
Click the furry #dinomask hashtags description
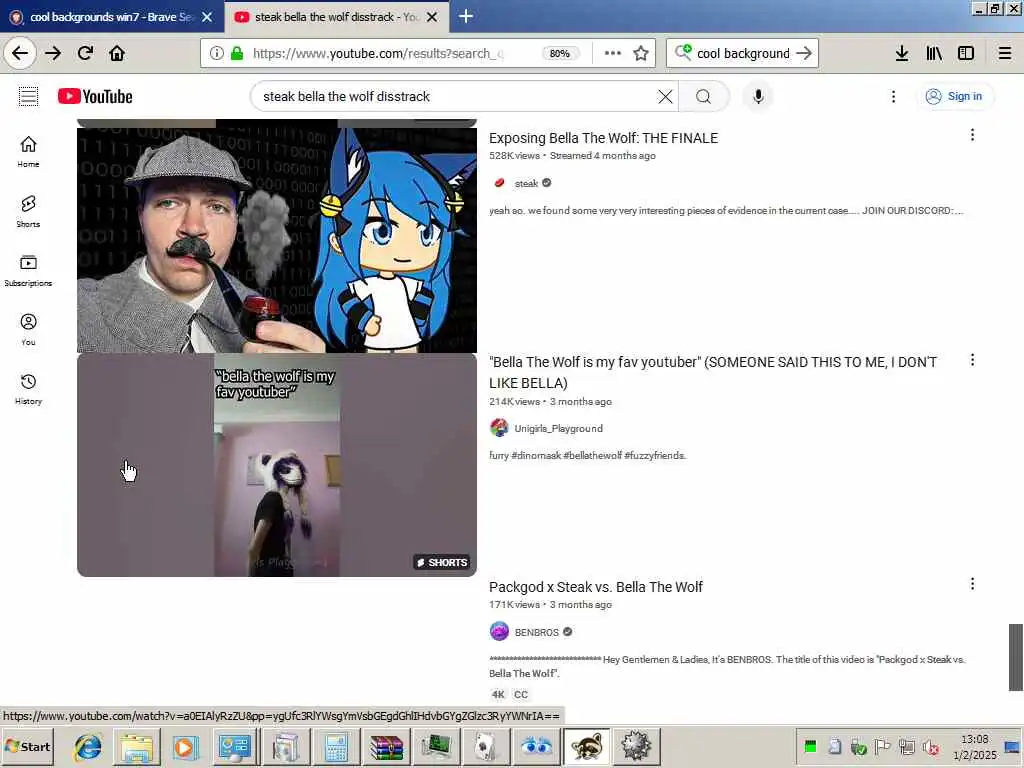click(588, 455)
